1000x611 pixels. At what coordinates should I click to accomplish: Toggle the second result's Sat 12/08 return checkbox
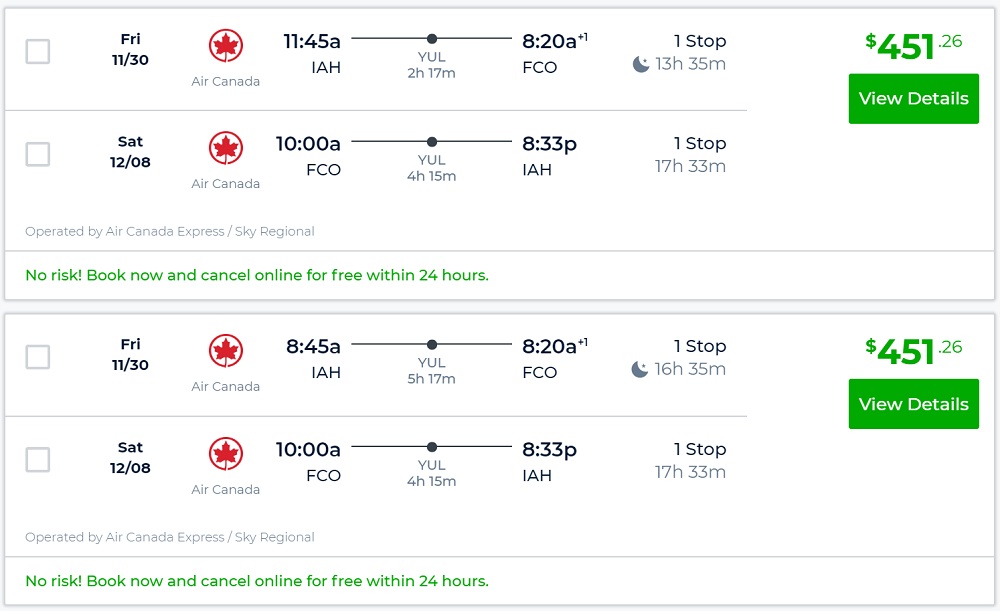click(x=38, y=460)
